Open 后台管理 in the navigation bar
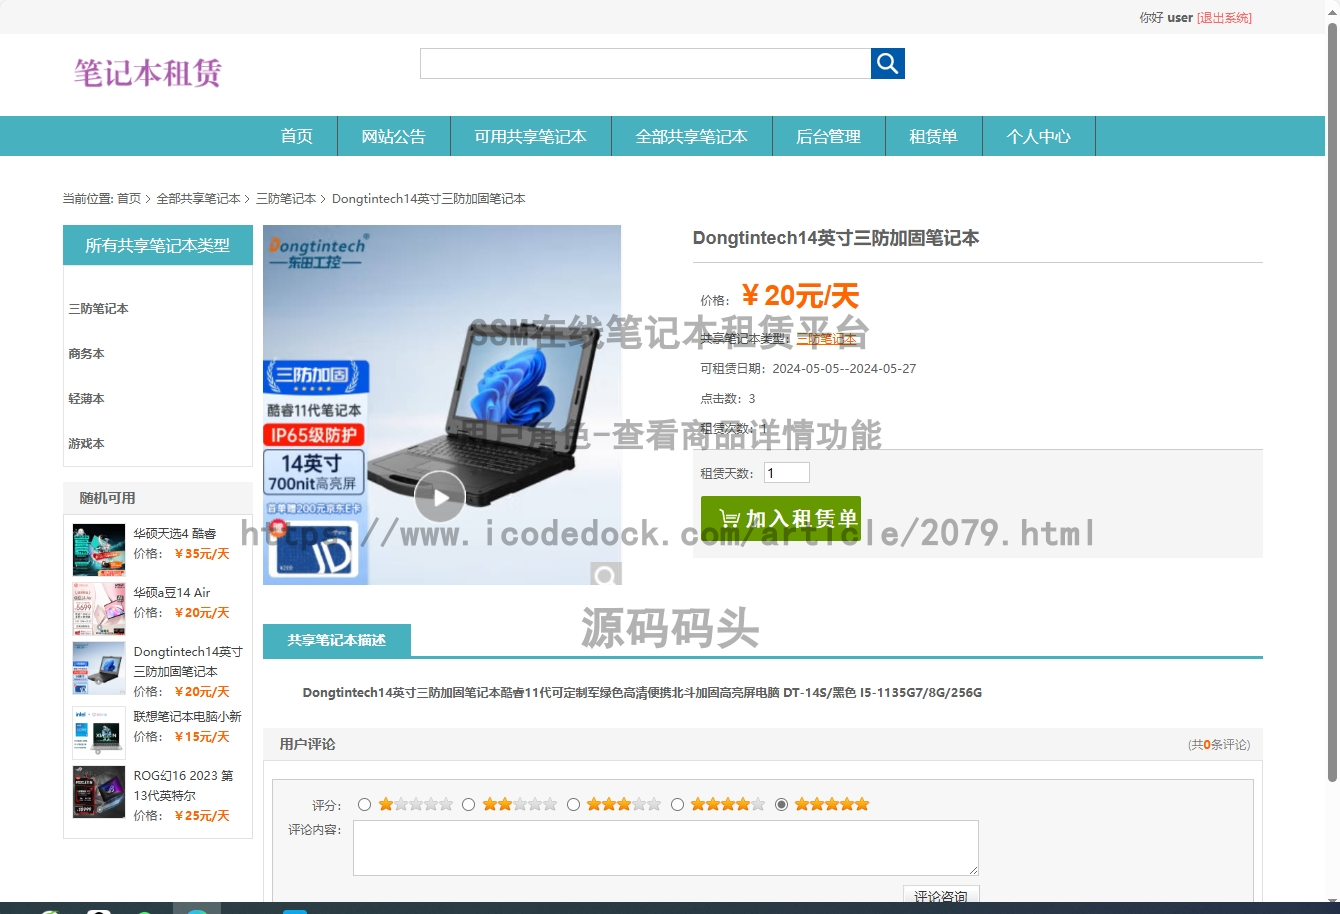The image size is (1340, 914). point(829,136)
